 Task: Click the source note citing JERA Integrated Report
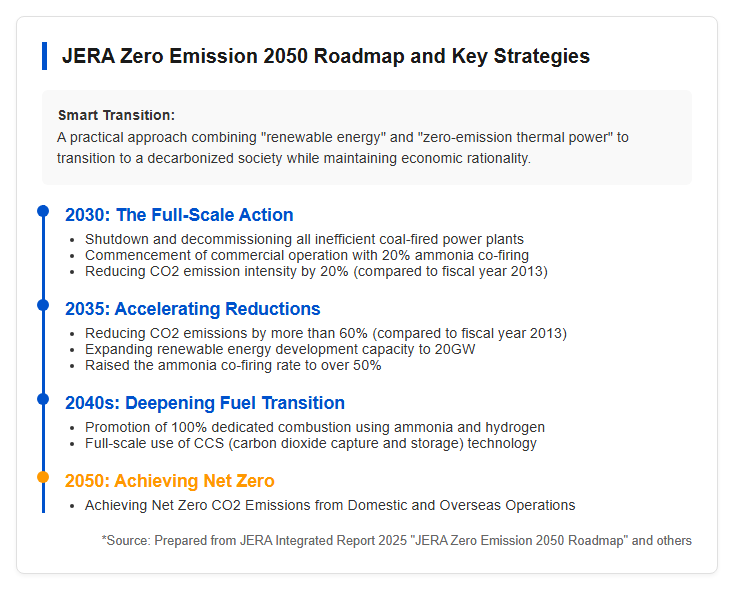[396, 540]
